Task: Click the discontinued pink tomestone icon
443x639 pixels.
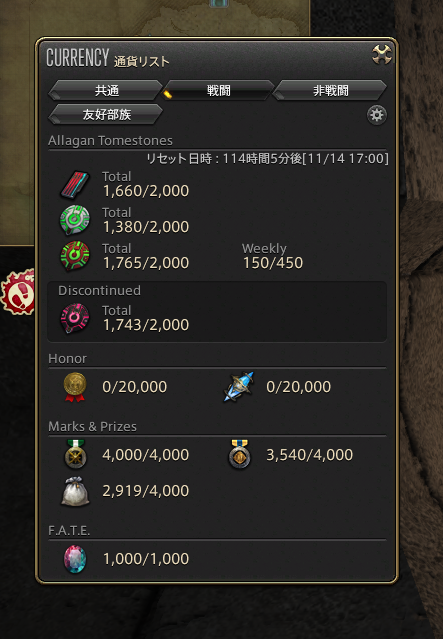Action: (x=75, y=318)
